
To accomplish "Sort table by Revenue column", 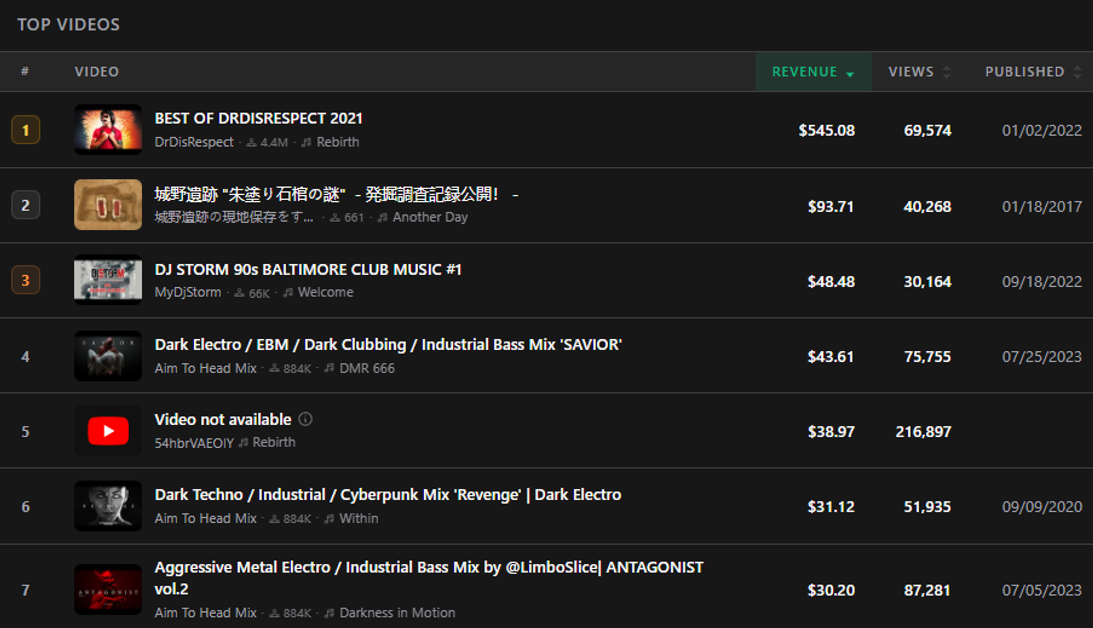I will [812, 72].
